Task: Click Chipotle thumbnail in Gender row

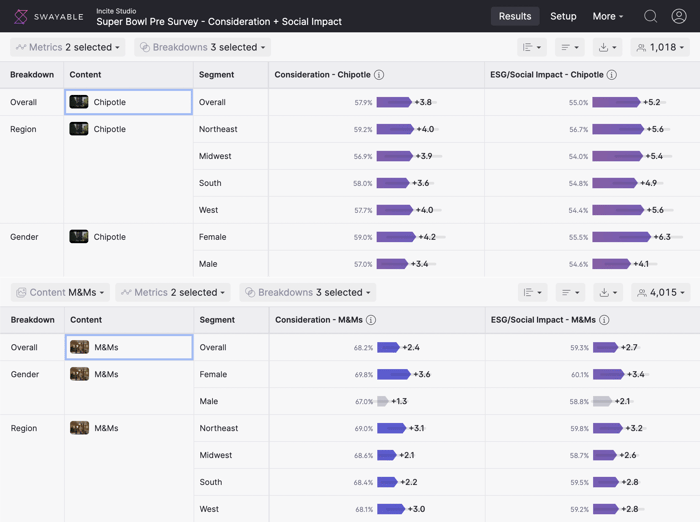Action: pyautogui.click(x=79, y=237)
